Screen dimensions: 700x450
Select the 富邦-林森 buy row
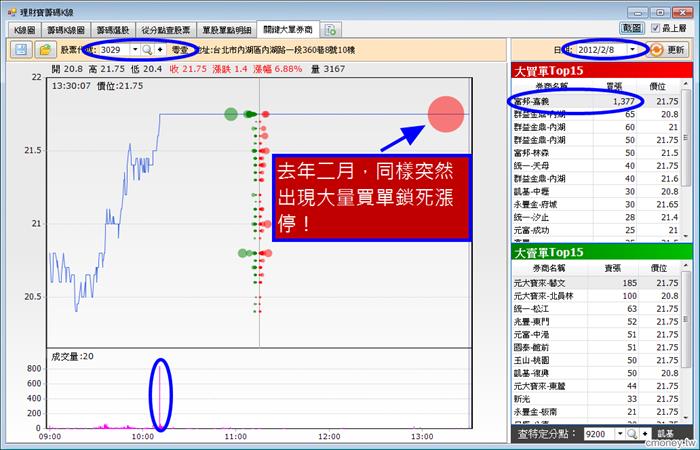pyautogui.click(x=596, y=153)
